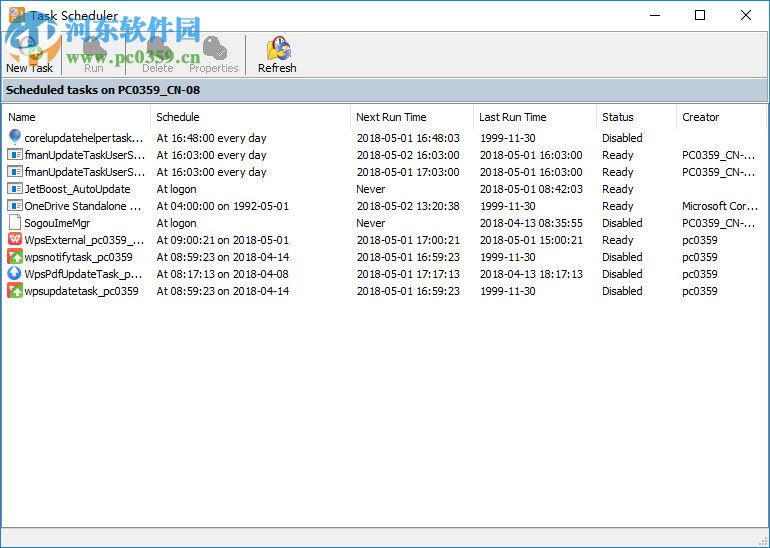Click Disabled status of corelupdatehelpertask

(x=622, y=138)
